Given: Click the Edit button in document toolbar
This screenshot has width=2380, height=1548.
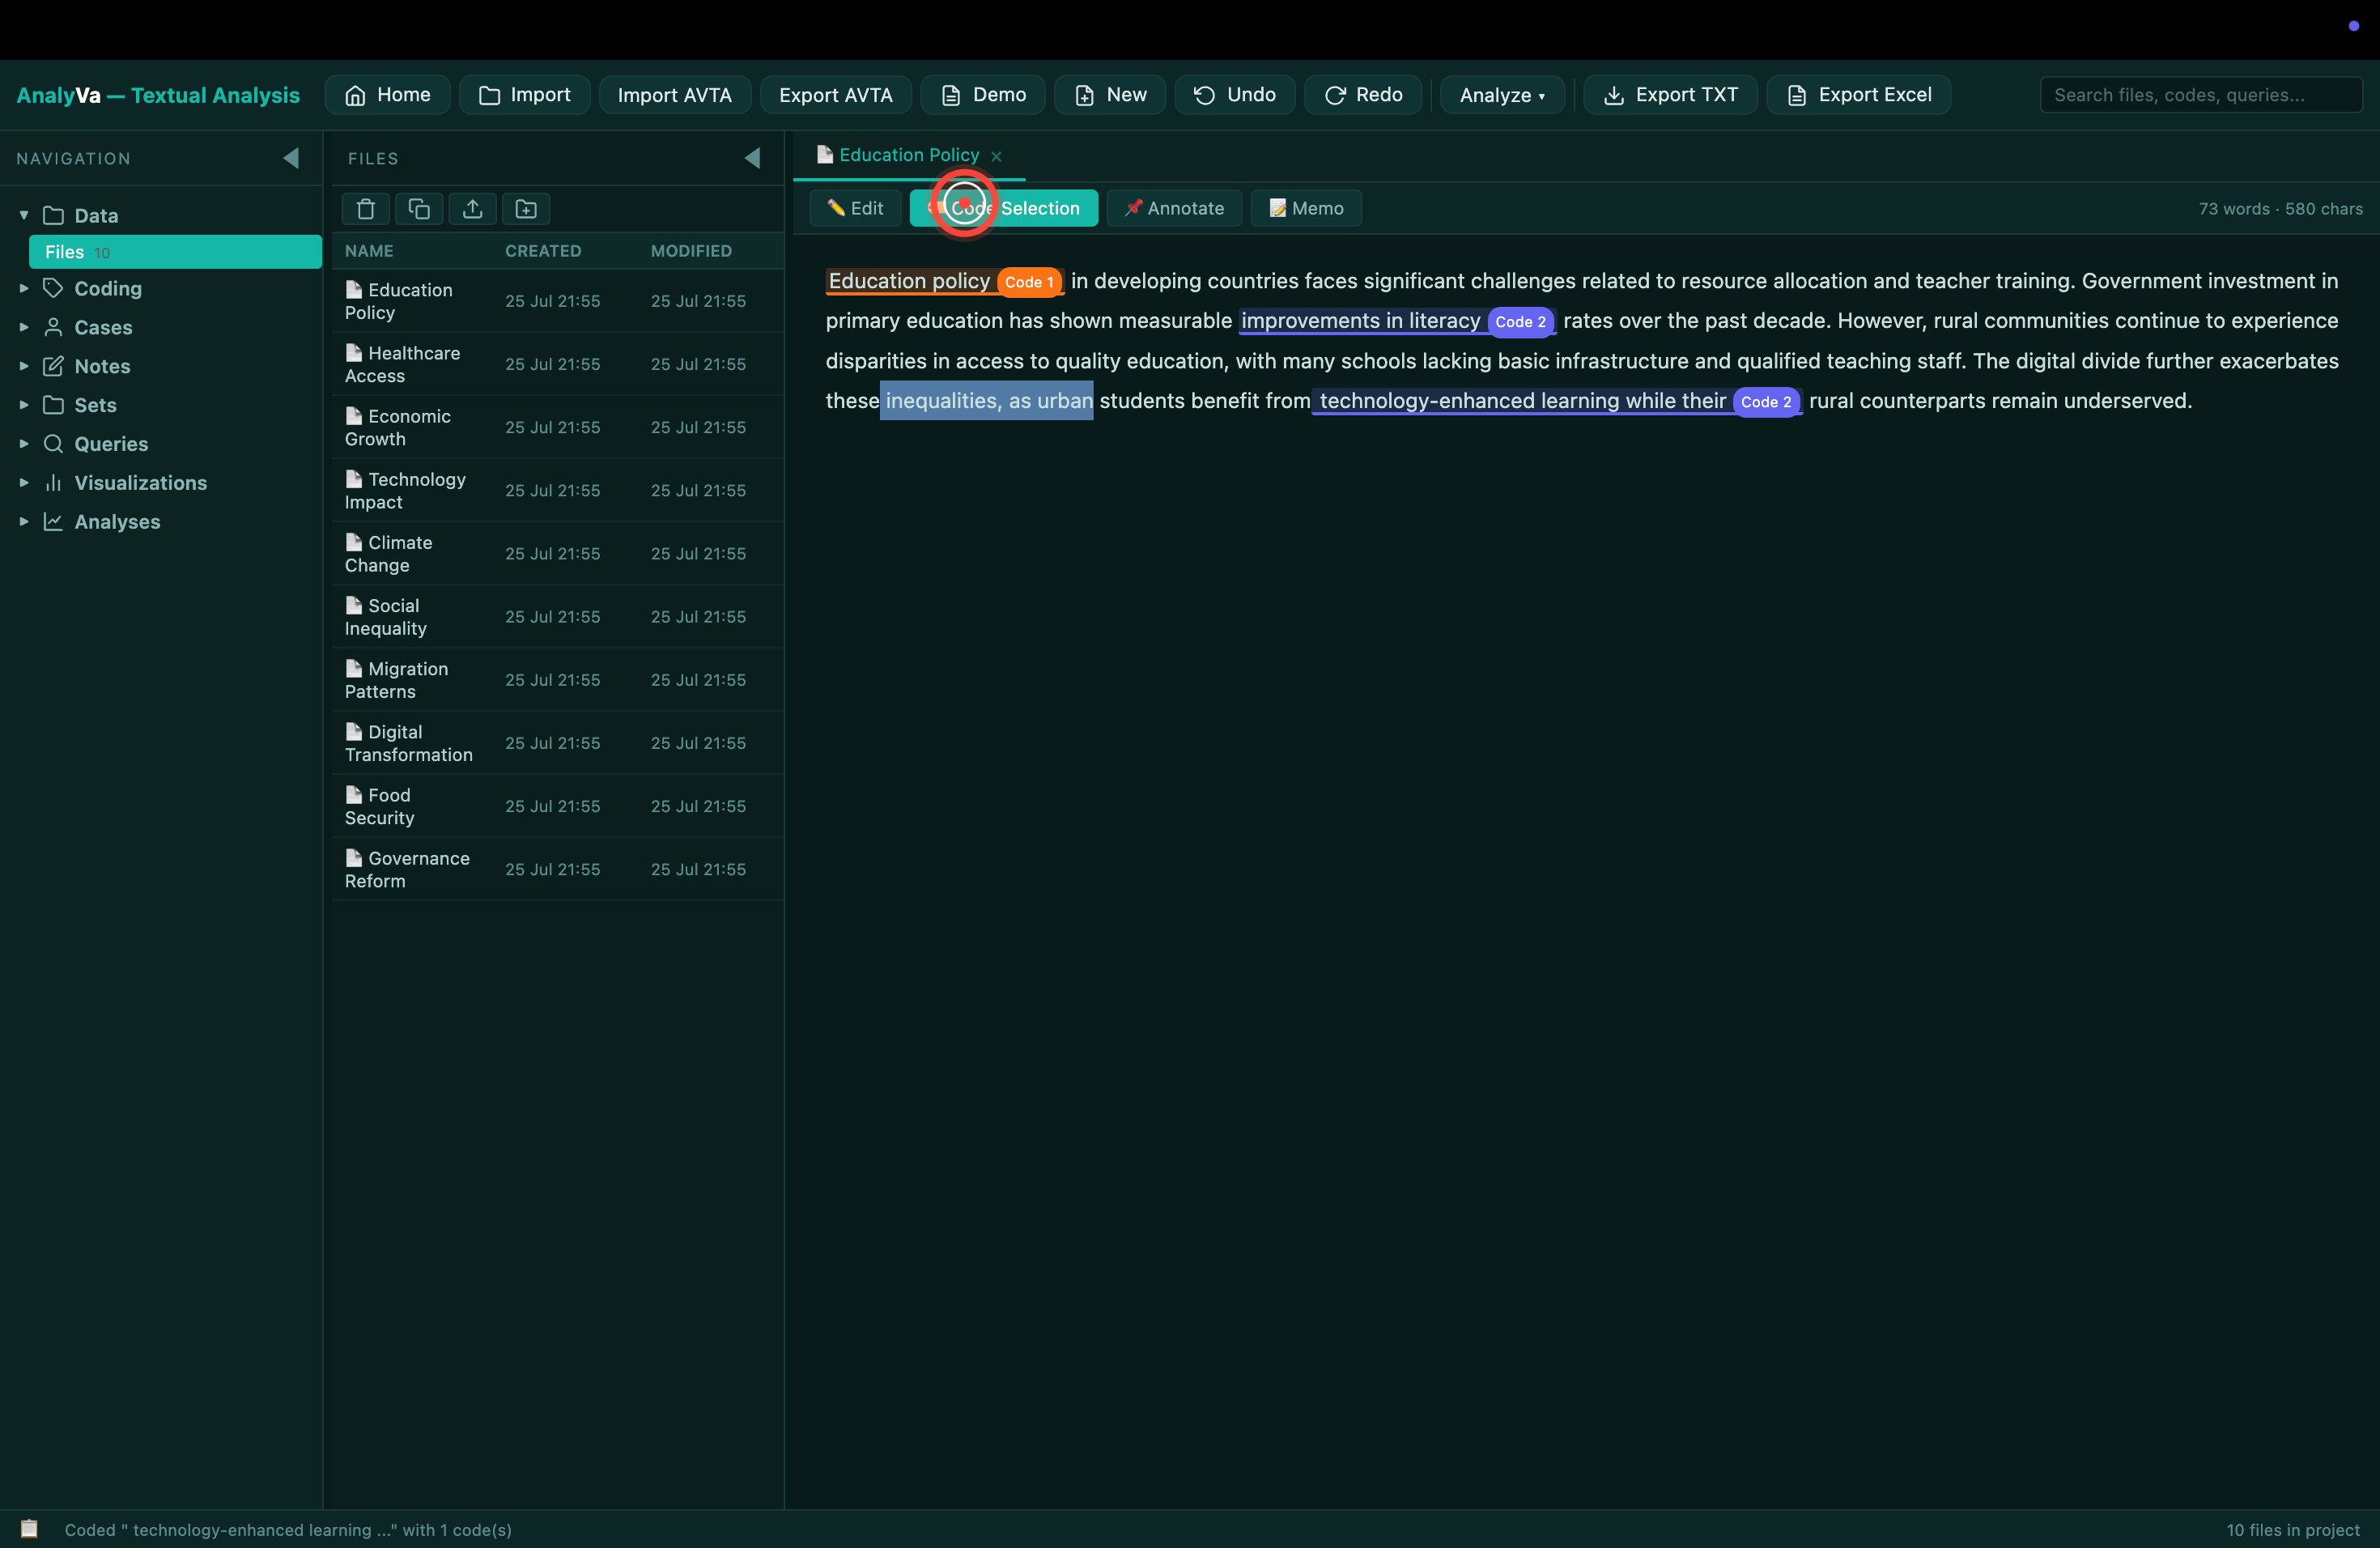Looking at the screenshot, I should click(x=855, y=208).
